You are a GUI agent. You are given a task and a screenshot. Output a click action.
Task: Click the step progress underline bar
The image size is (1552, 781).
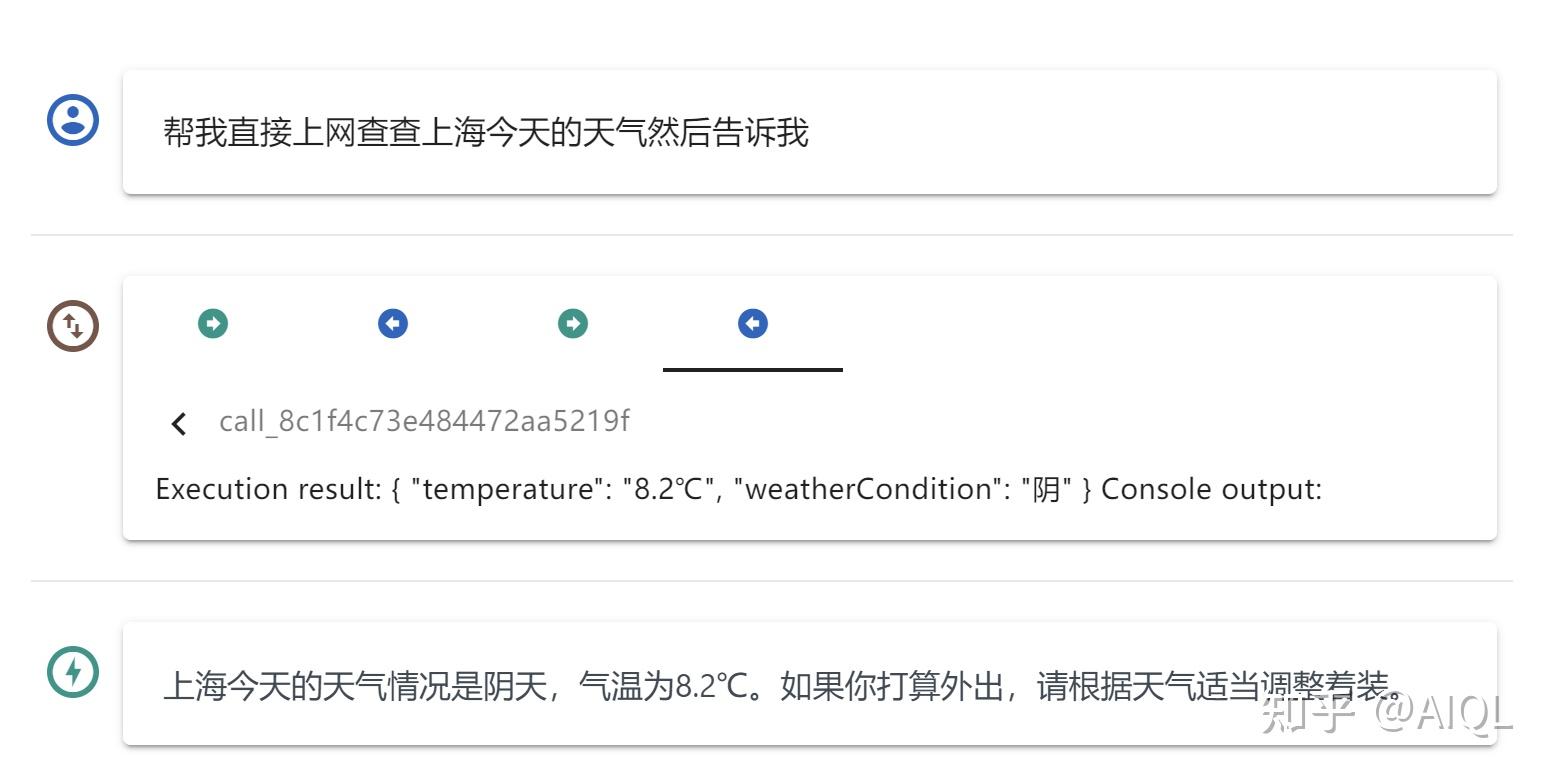click(752, 370)
